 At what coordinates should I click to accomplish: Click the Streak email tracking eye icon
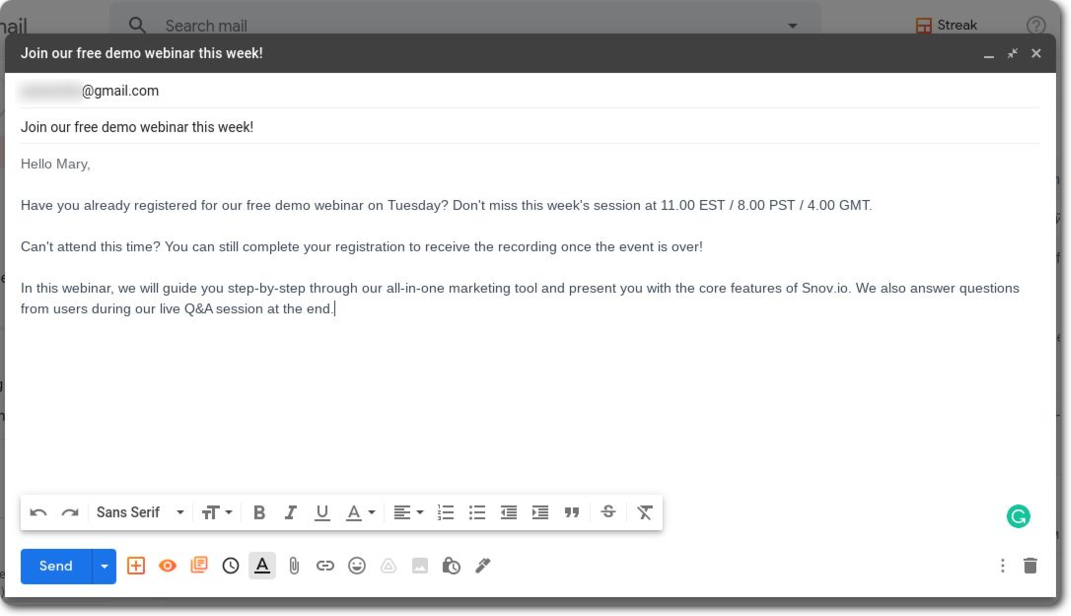click(x=168, y=566)
